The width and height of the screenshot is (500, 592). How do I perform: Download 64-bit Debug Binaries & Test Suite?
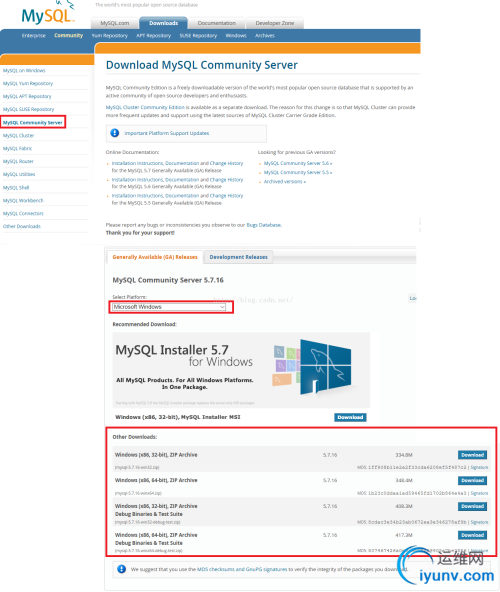472,535
